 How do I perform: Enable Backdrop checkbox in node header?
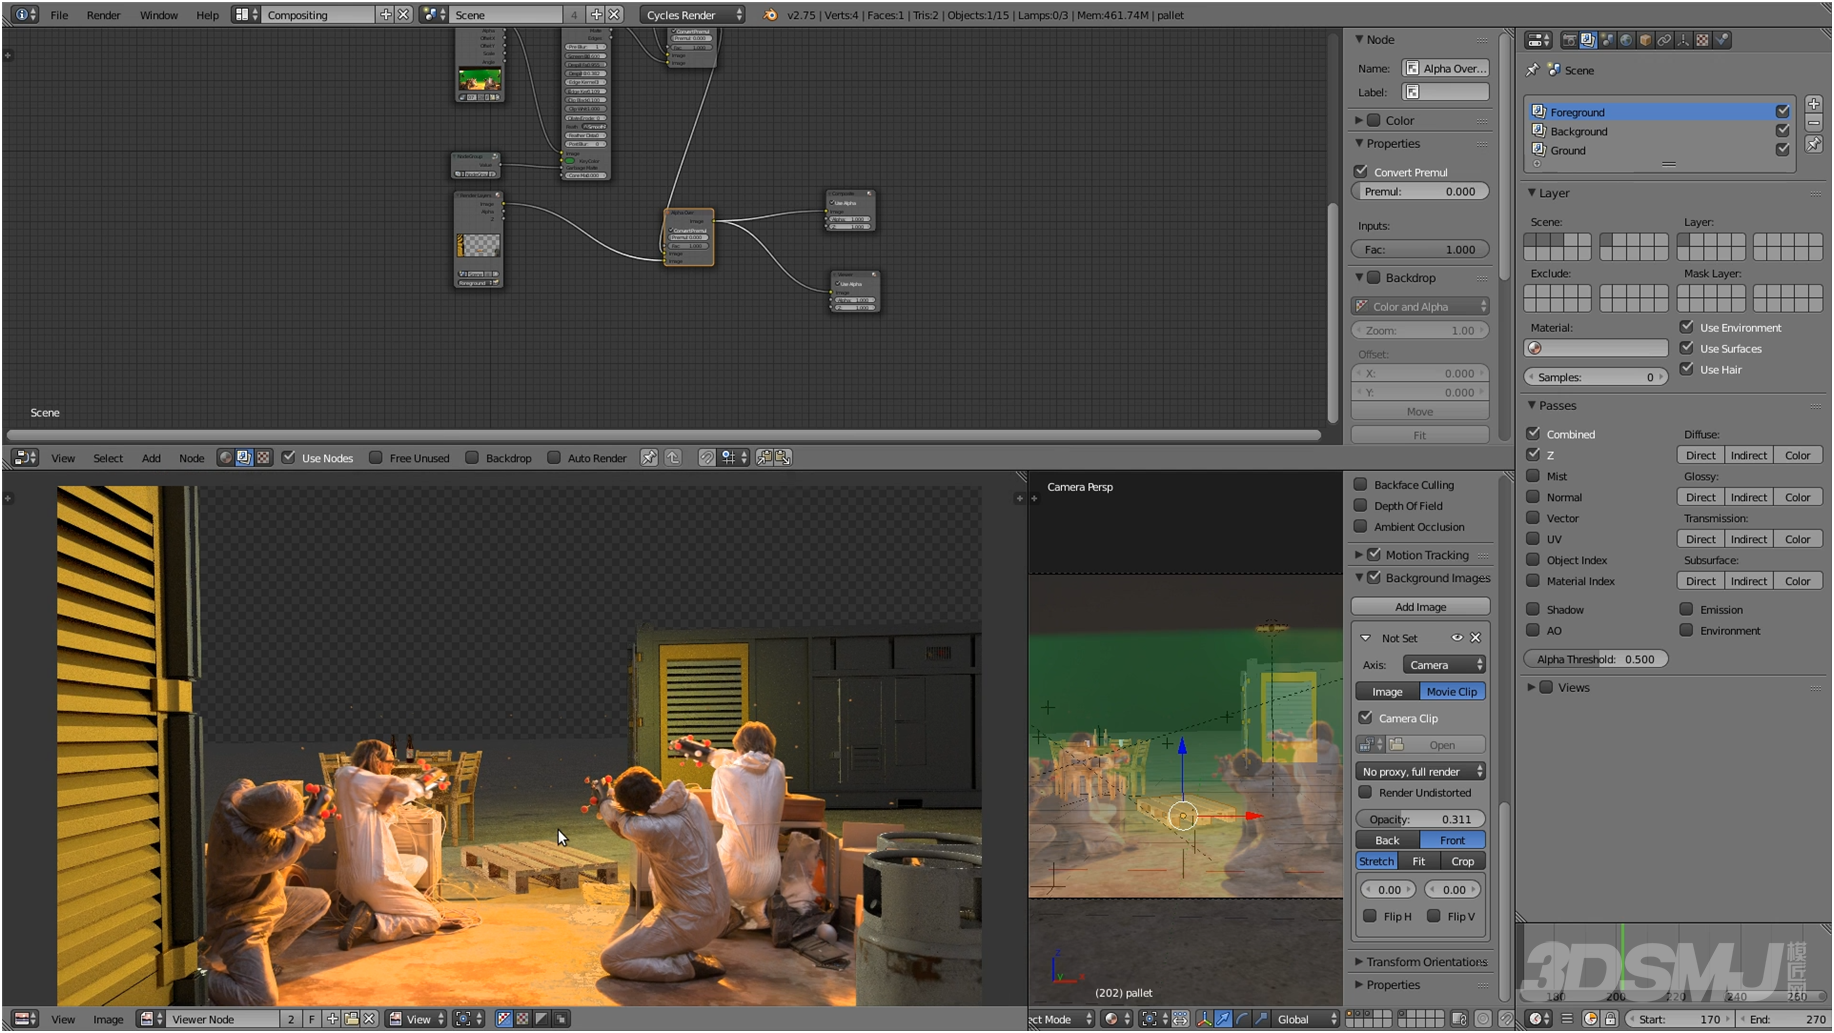pos(472,458)
